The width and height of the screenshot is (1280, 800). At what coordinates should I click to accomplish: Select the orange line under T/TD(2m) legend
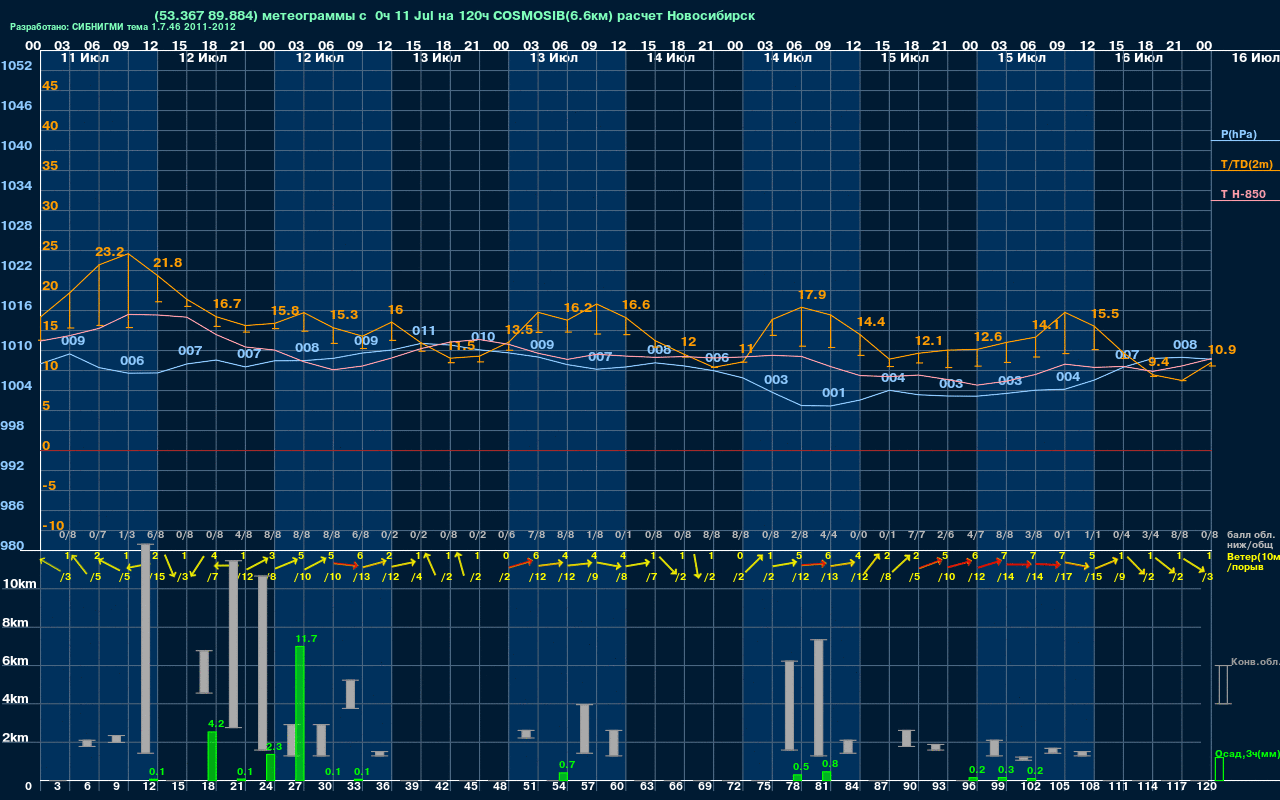point(1245,172)
